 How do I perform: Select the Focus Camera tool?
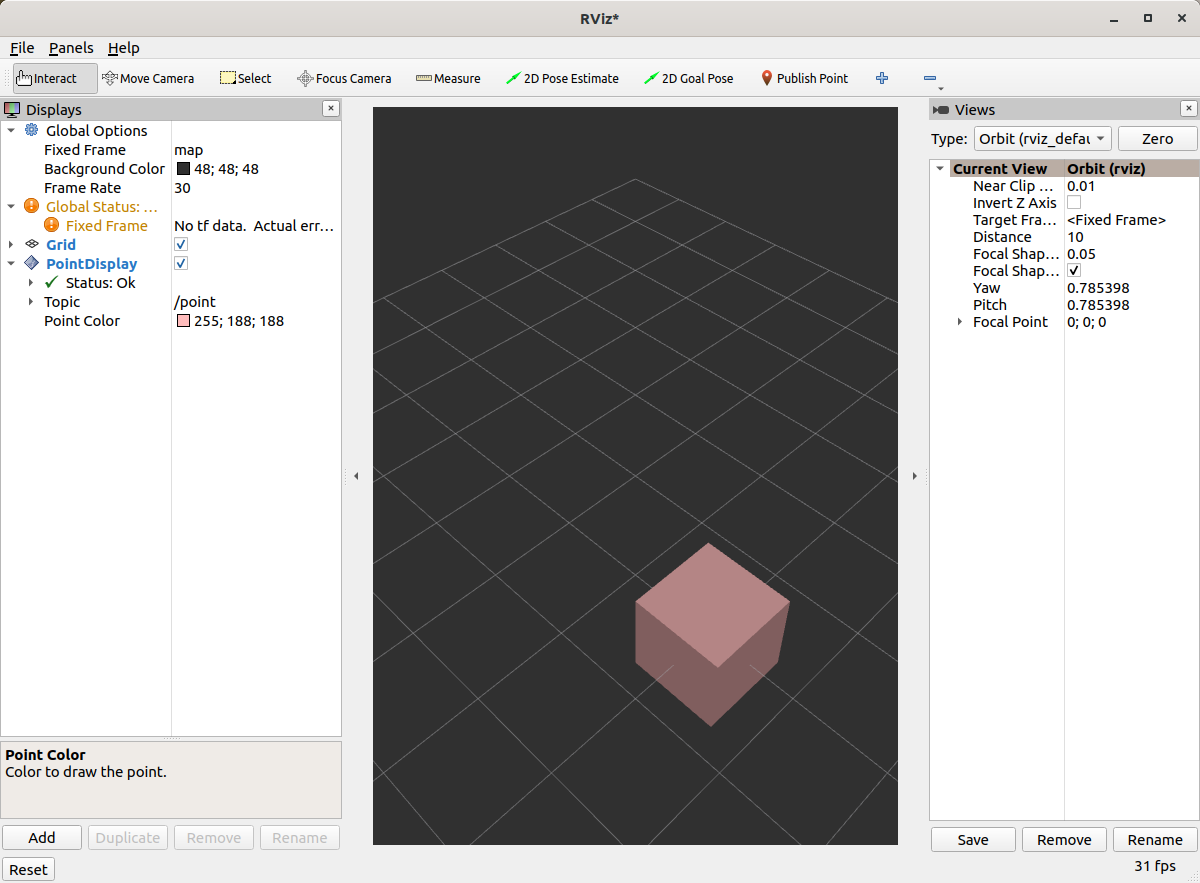point(344,78)
